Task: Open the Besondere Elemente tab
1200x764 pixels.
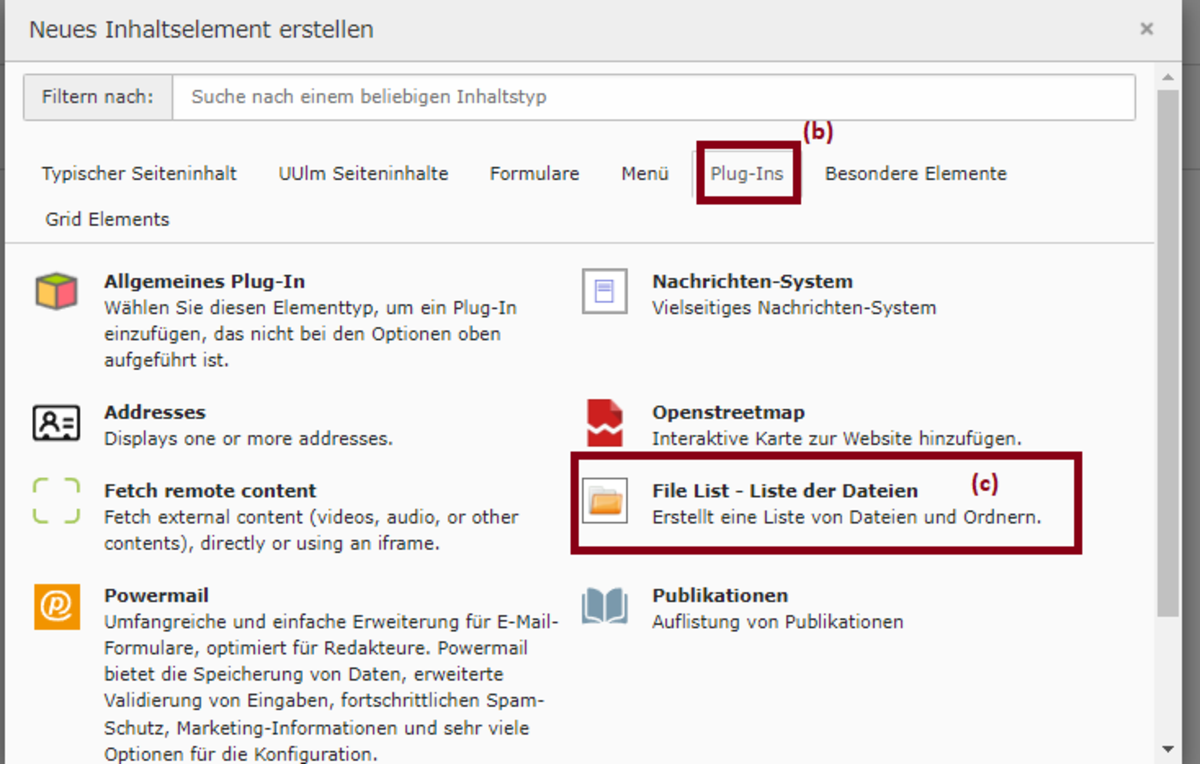Action: coord(915,174)
